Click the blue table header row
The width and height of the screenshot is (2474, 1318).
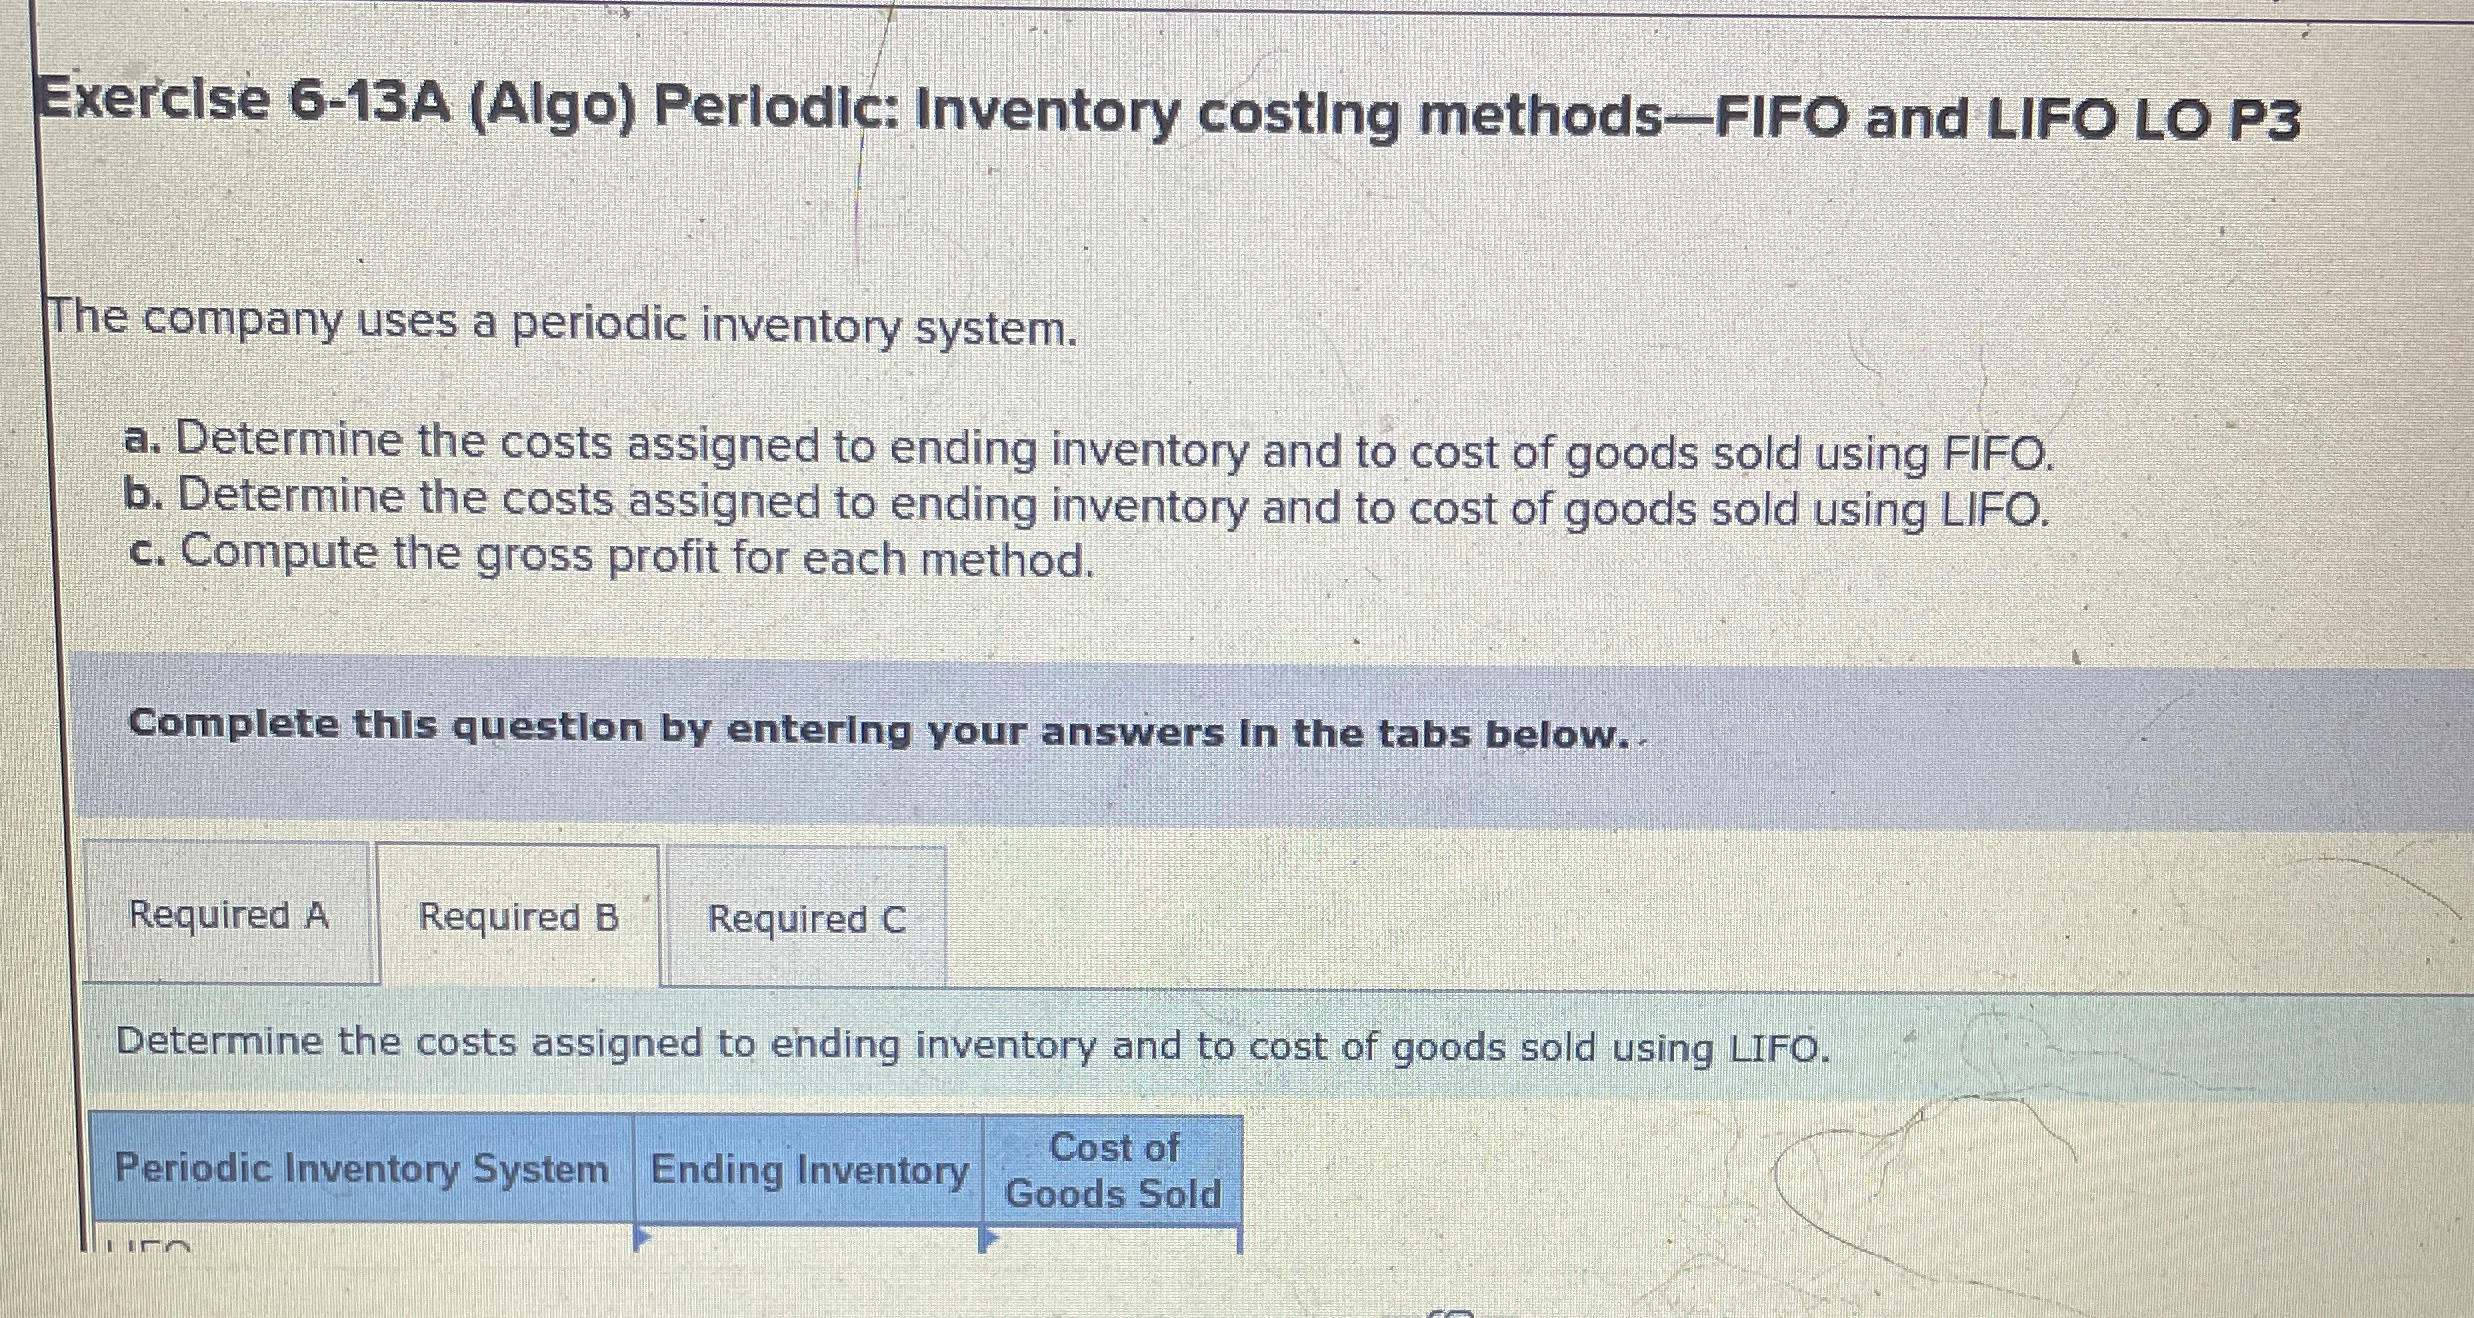pos(660,1170)
